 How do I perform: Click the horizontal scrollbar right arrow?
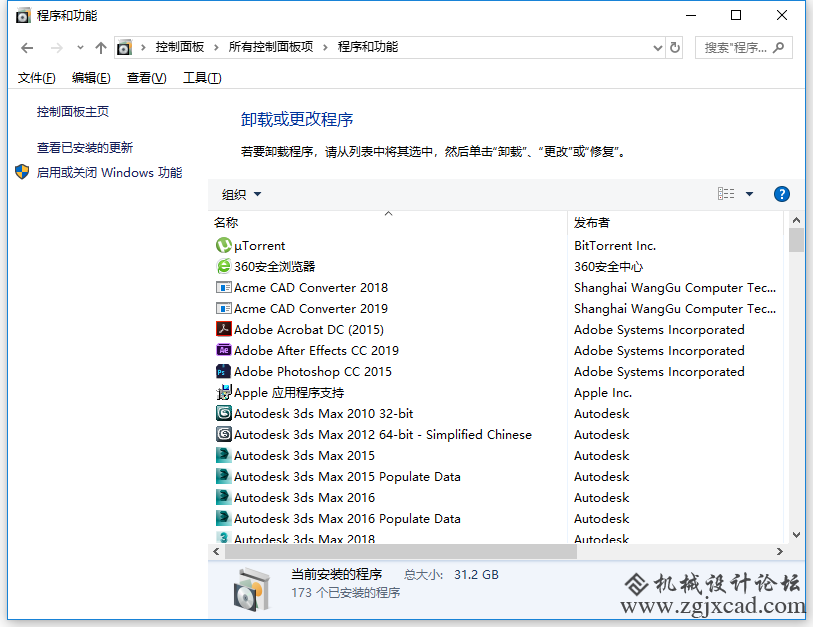click(x=779, y=552)
